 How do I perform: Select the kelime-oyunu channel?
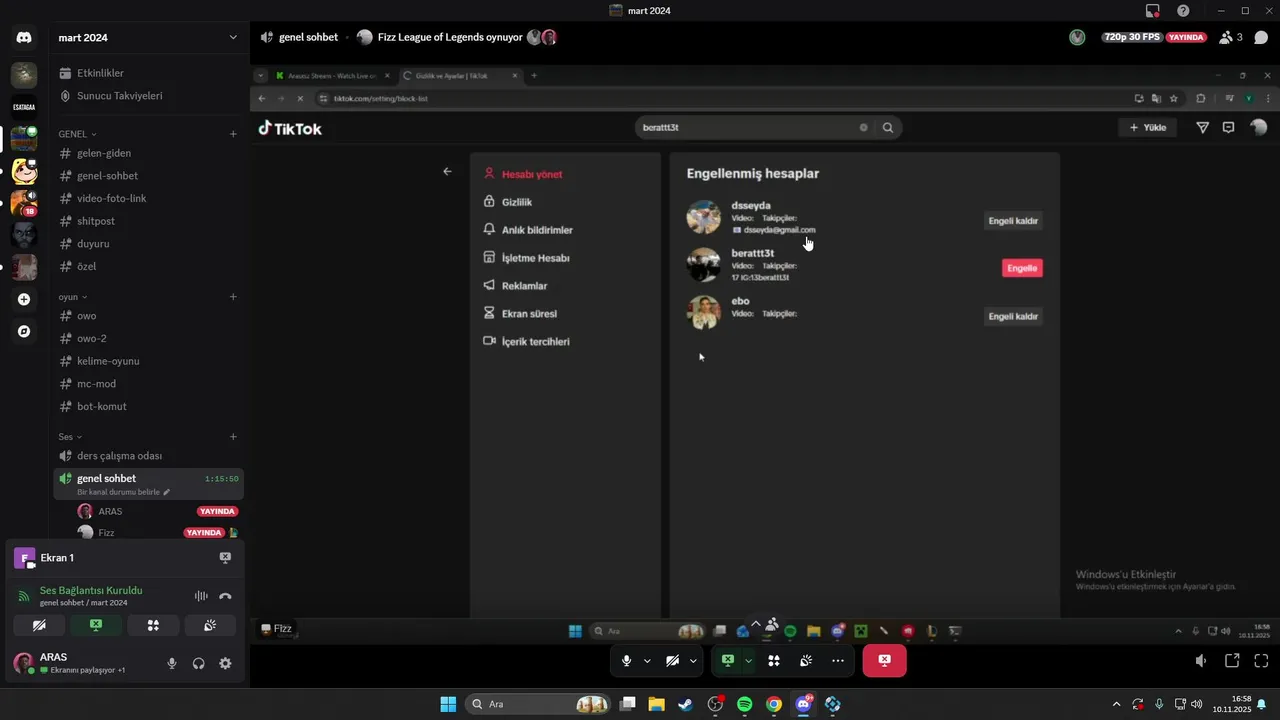pyautogui.click(x=148, y=361)
